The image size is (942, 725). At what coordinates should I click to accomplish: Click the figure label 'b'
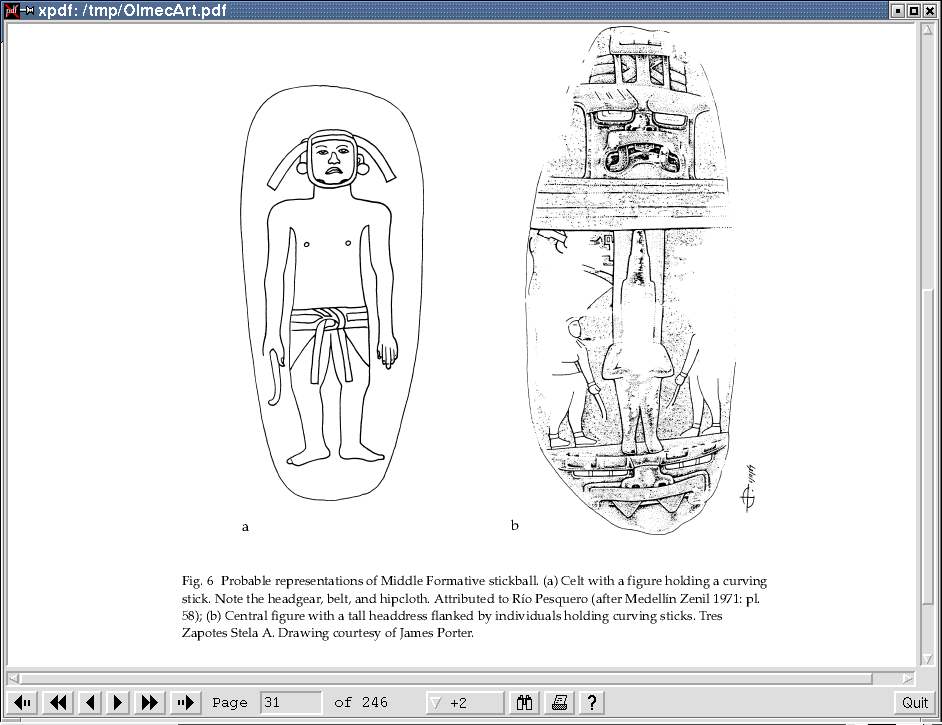[514, 525]
